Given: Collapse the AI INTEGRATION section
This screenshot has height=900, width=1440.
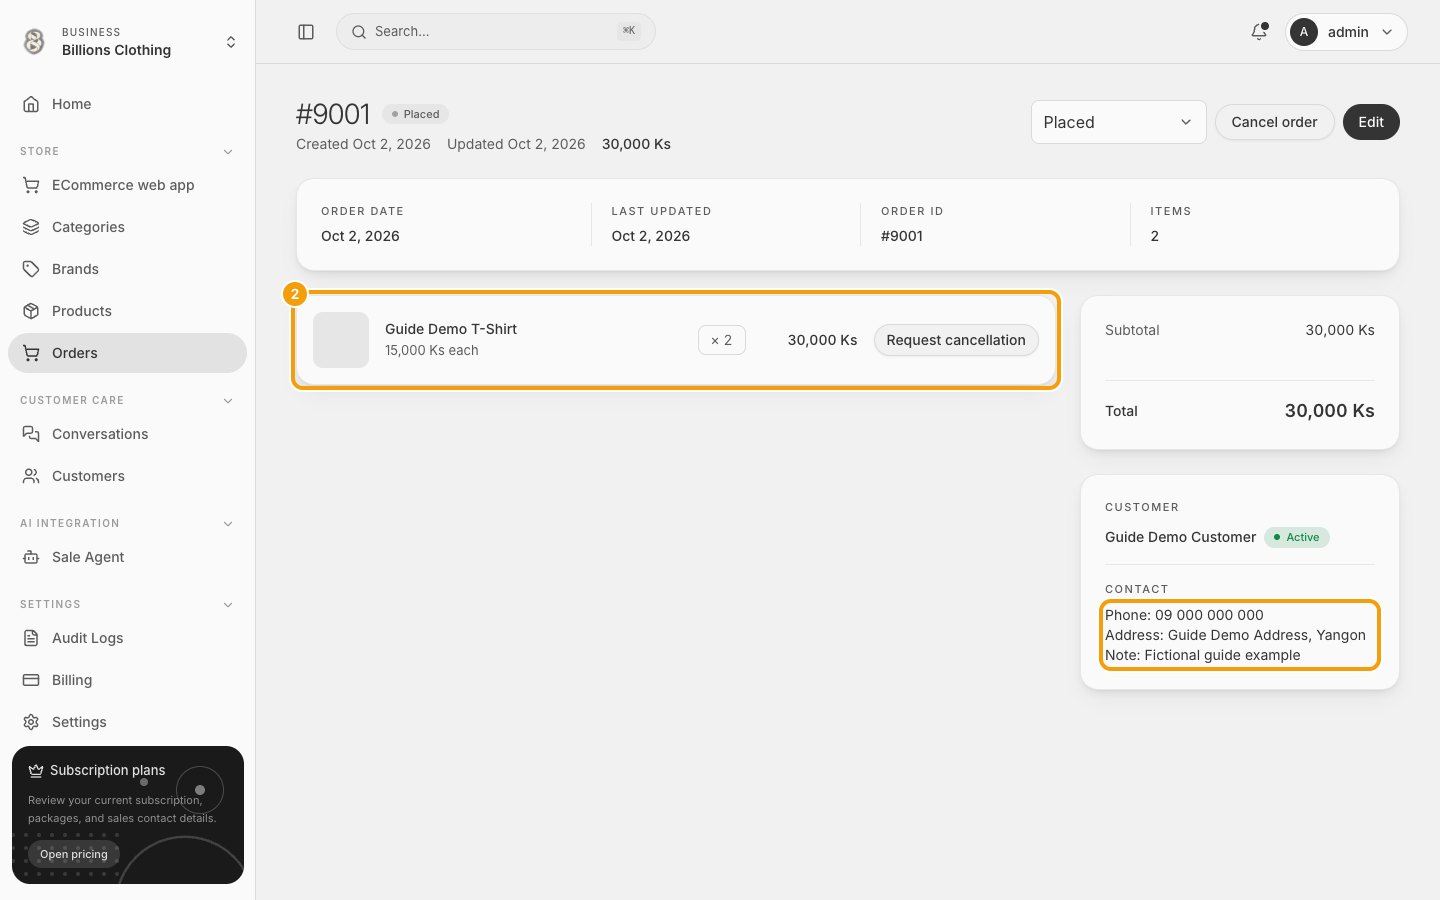Looking at the screenshot, I should click(x=228, y=524).
